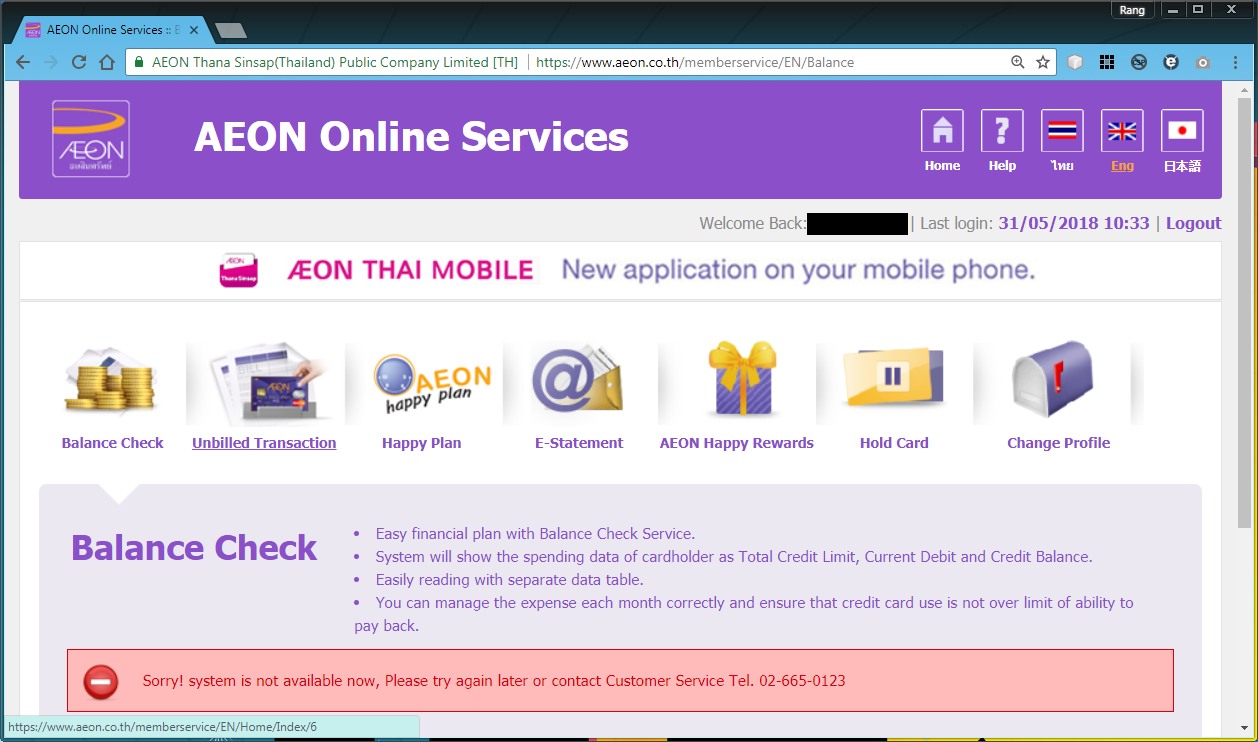Click the 'Sorry! system is not available' message
This screenshot has height=742, width=1258.
[x=494, y=681]
